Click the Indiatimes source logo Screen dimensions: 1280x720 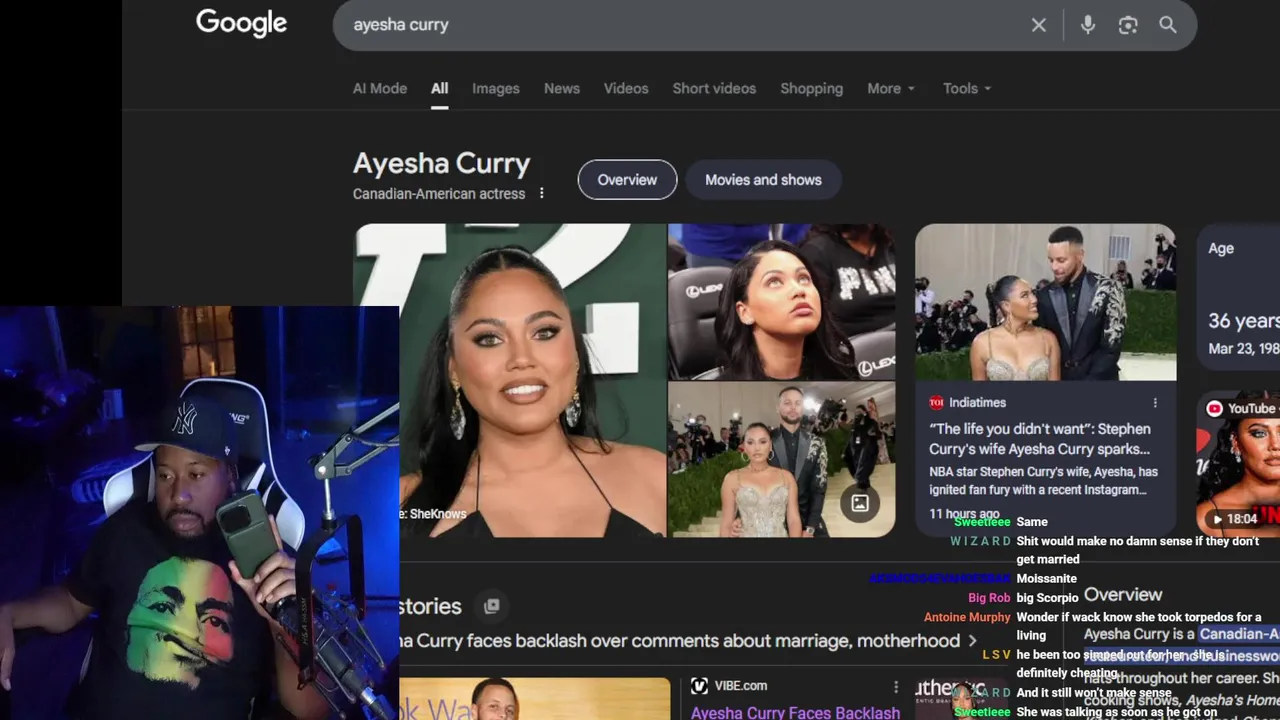click(x=936, y=402)
